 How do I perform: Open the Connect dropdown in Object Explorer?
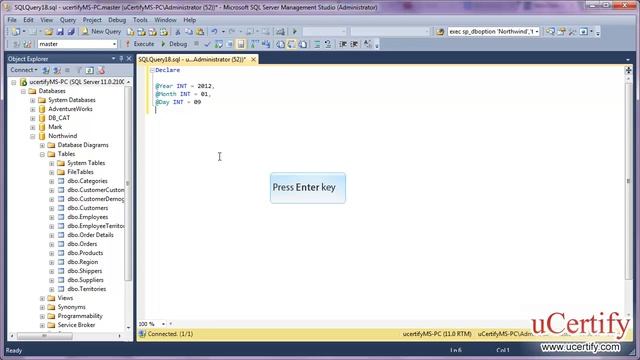[24, 70]
